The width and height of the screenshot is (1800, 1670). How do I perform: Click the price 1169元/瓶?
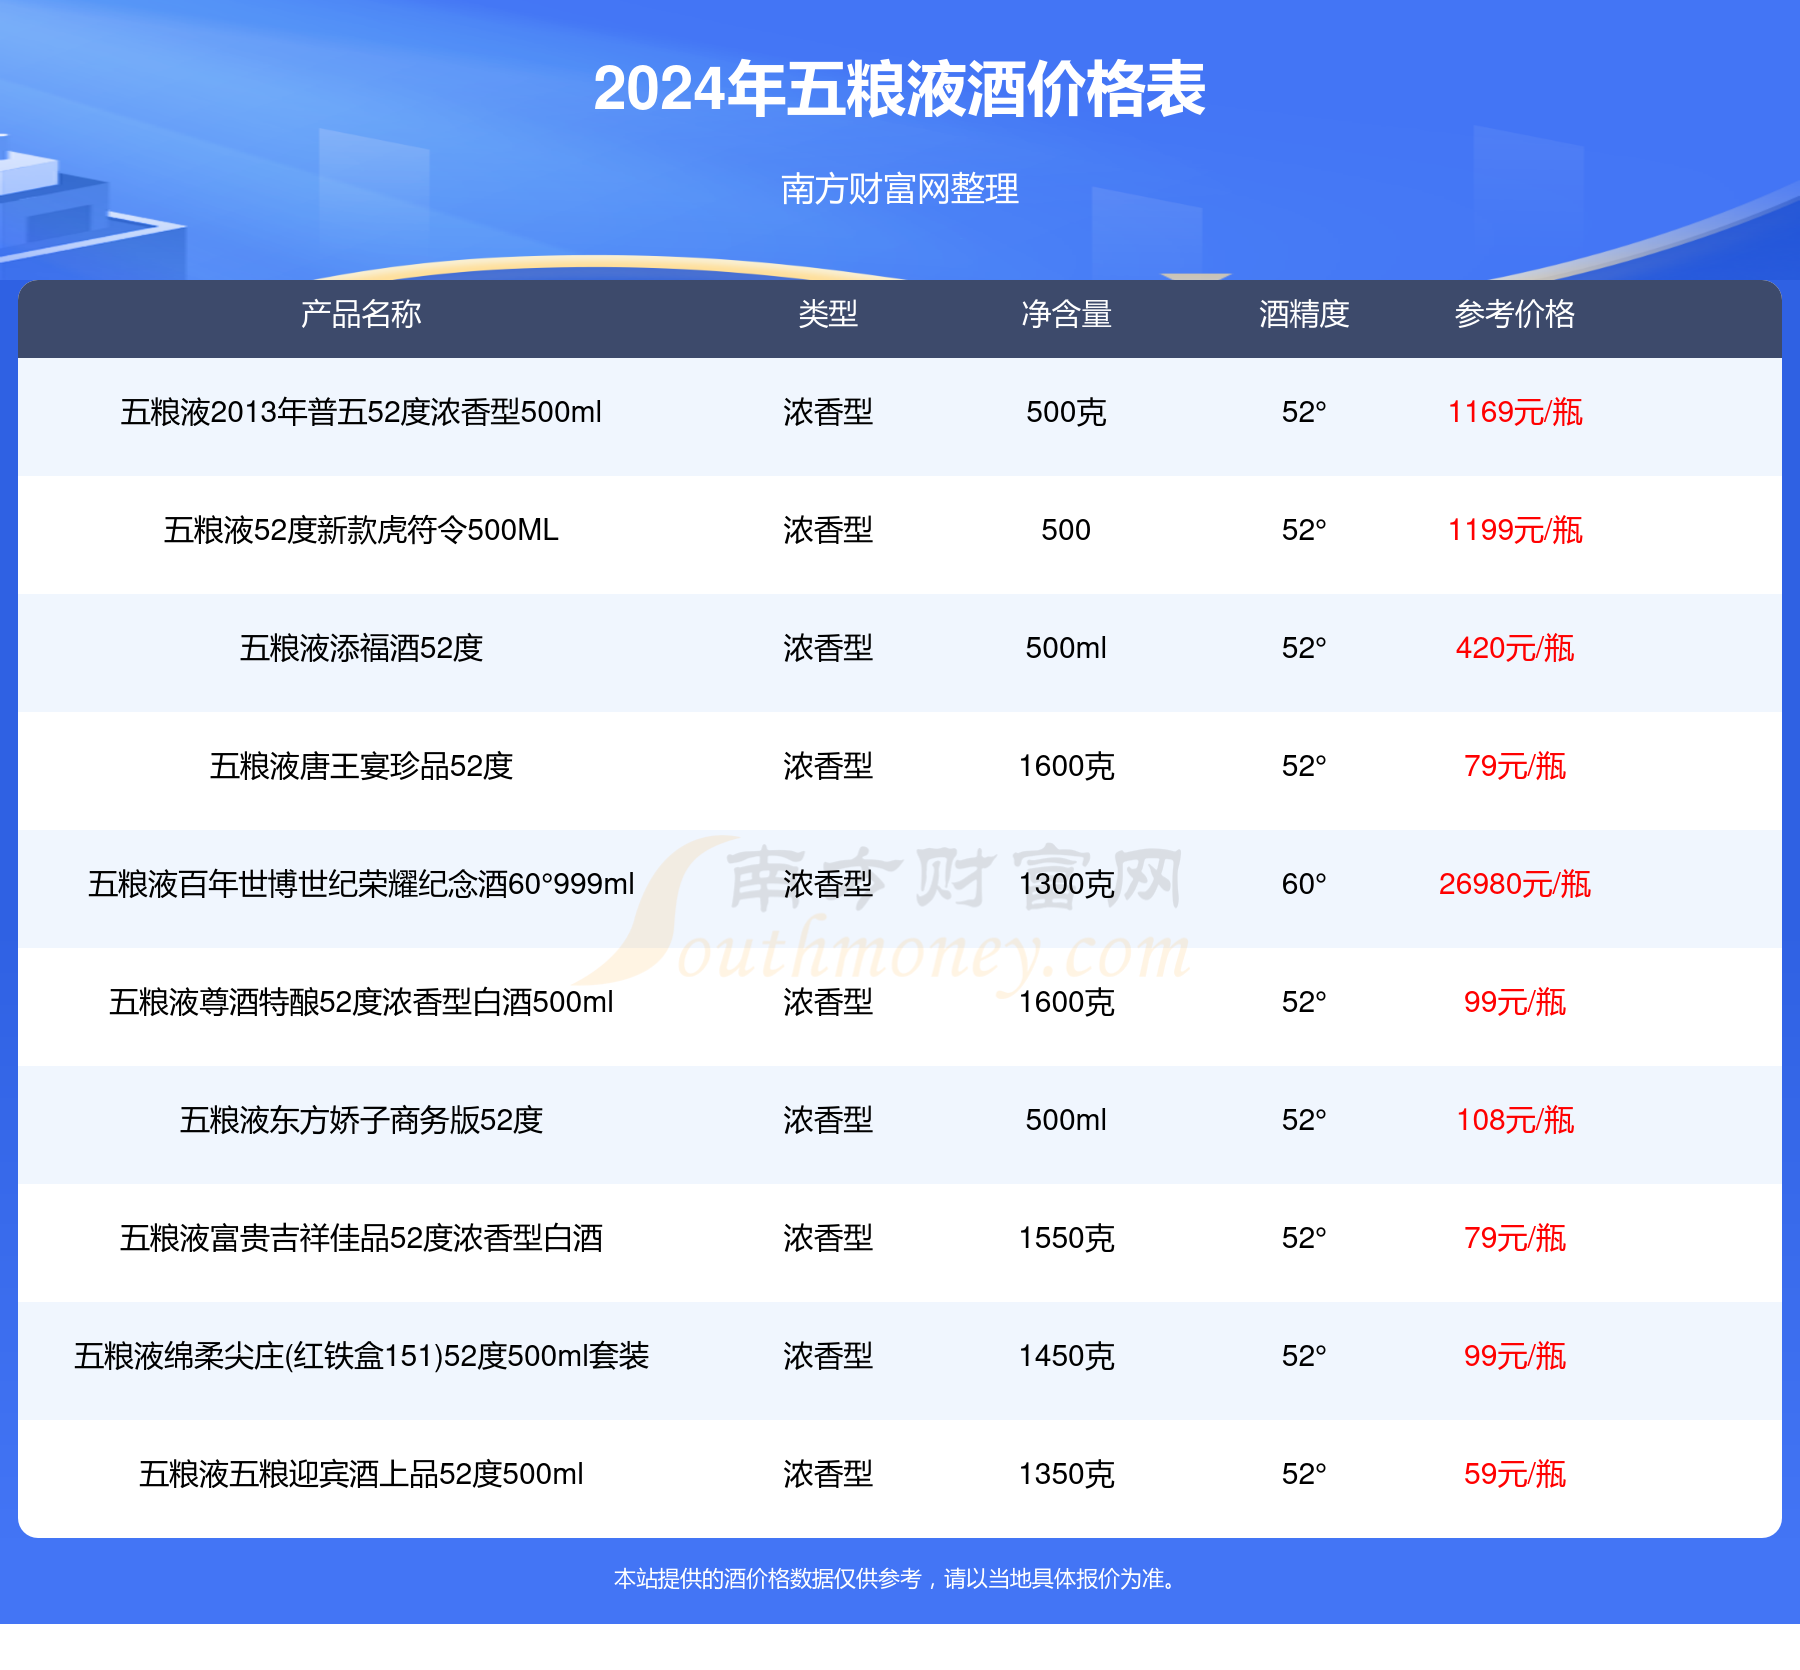pos(1515,412)
